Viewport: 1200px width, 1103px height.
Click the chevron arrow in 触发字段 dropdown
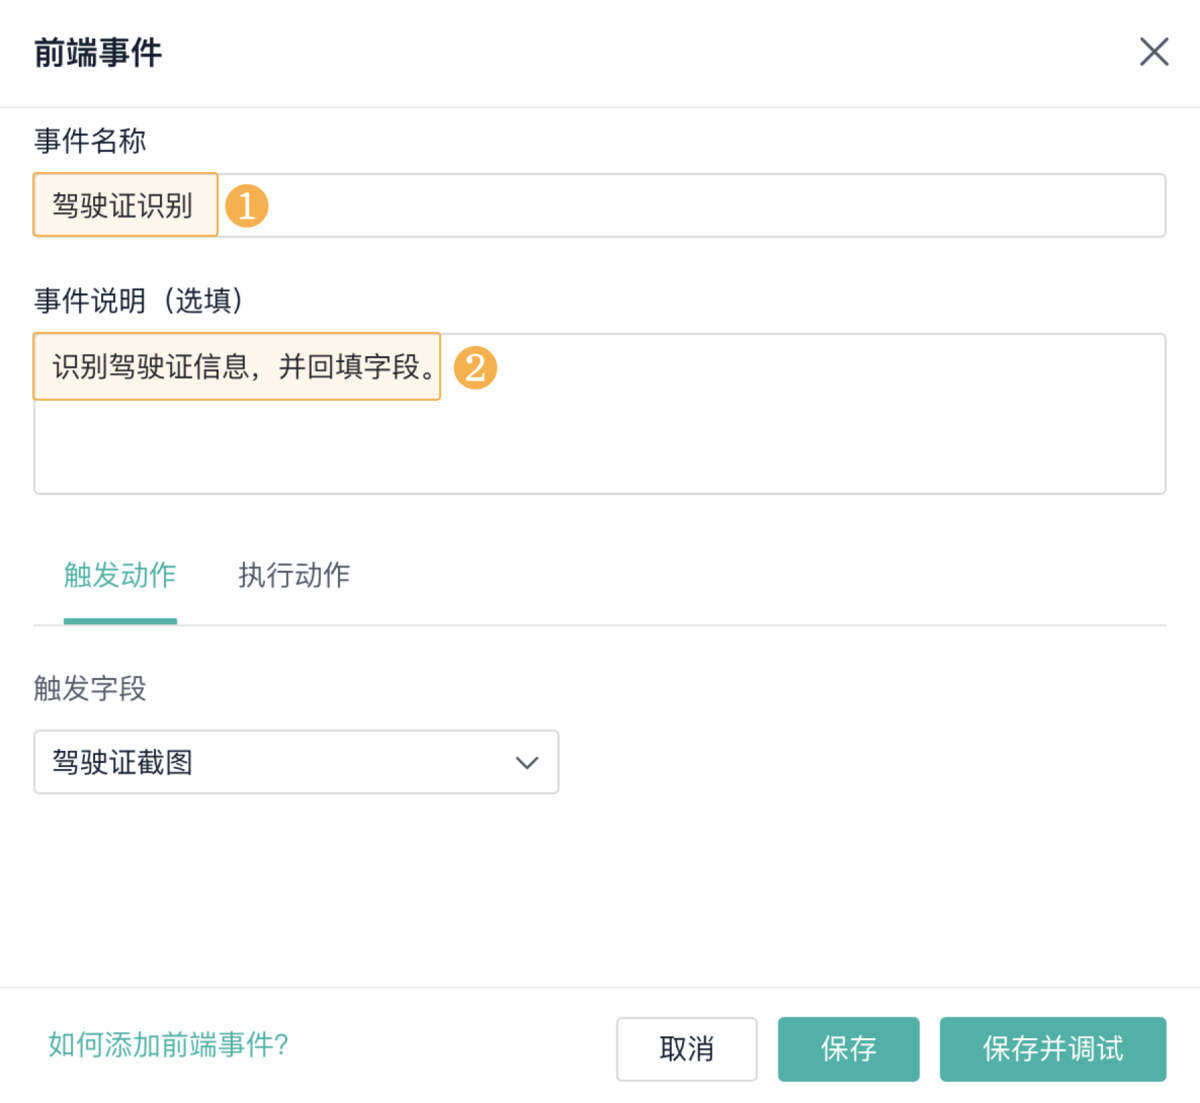[x=526, y=763]
